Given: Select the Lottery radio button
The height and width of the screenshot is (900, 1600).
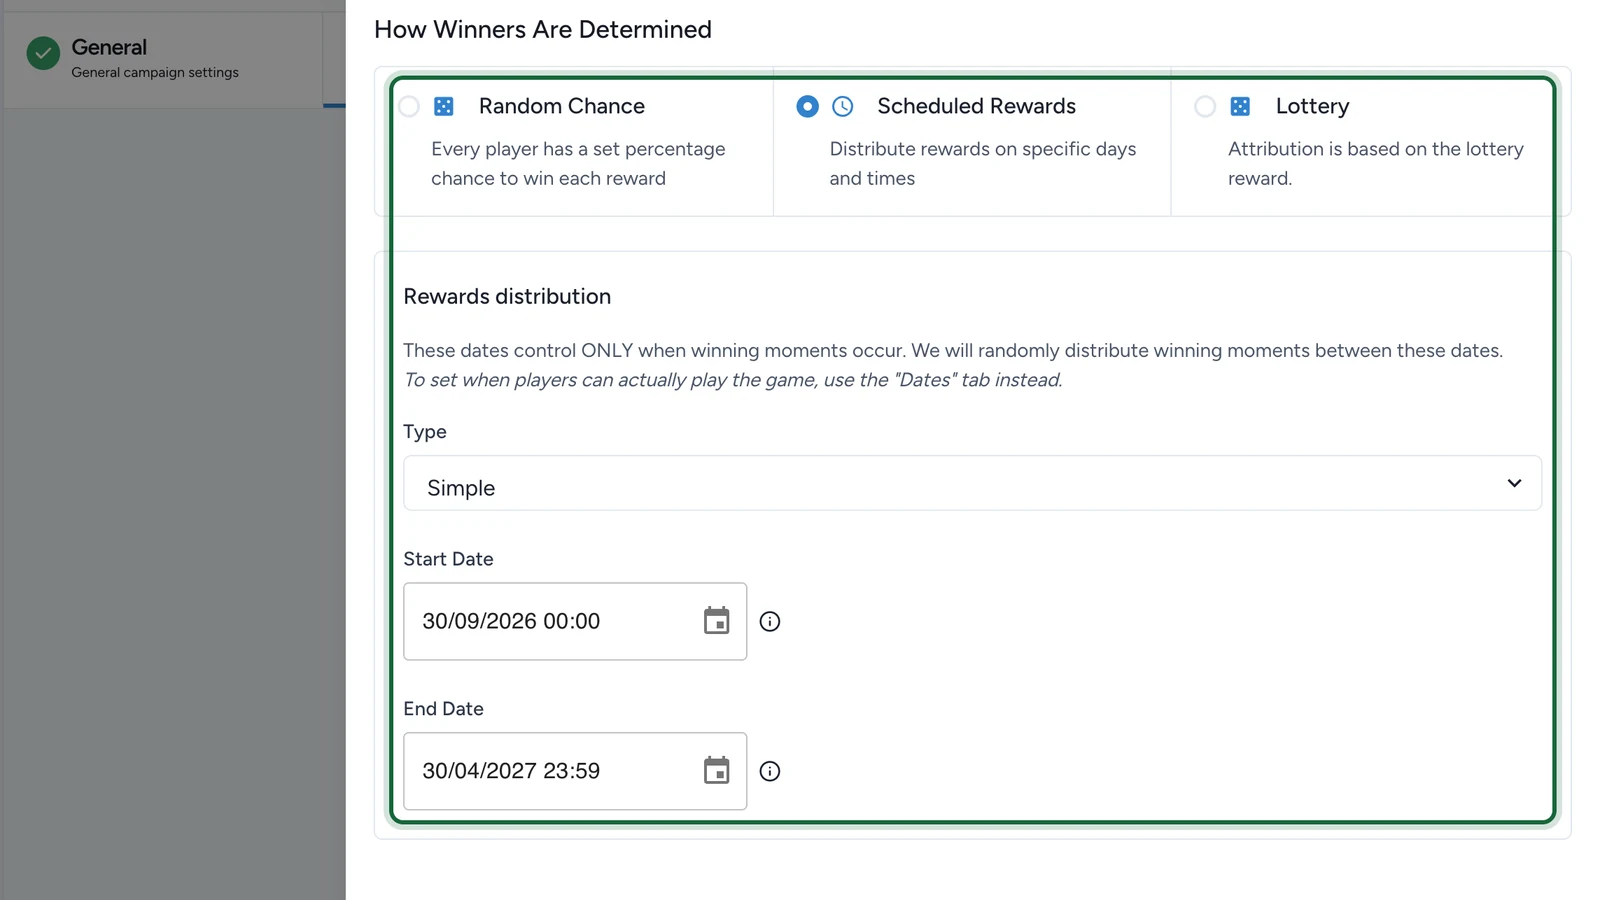Looking at the screenshot, I should point(1205,106).
